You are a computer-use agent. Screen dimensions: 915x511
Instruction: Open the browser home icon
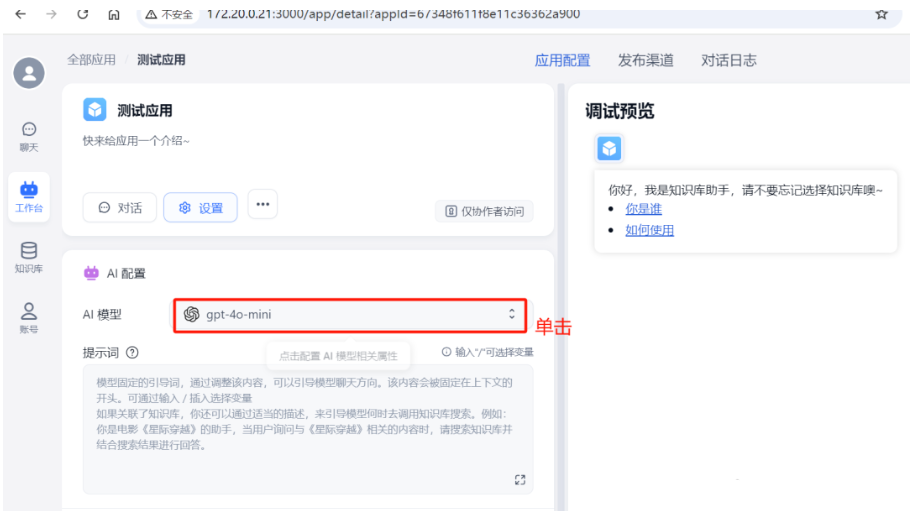(x=114, y=15)
